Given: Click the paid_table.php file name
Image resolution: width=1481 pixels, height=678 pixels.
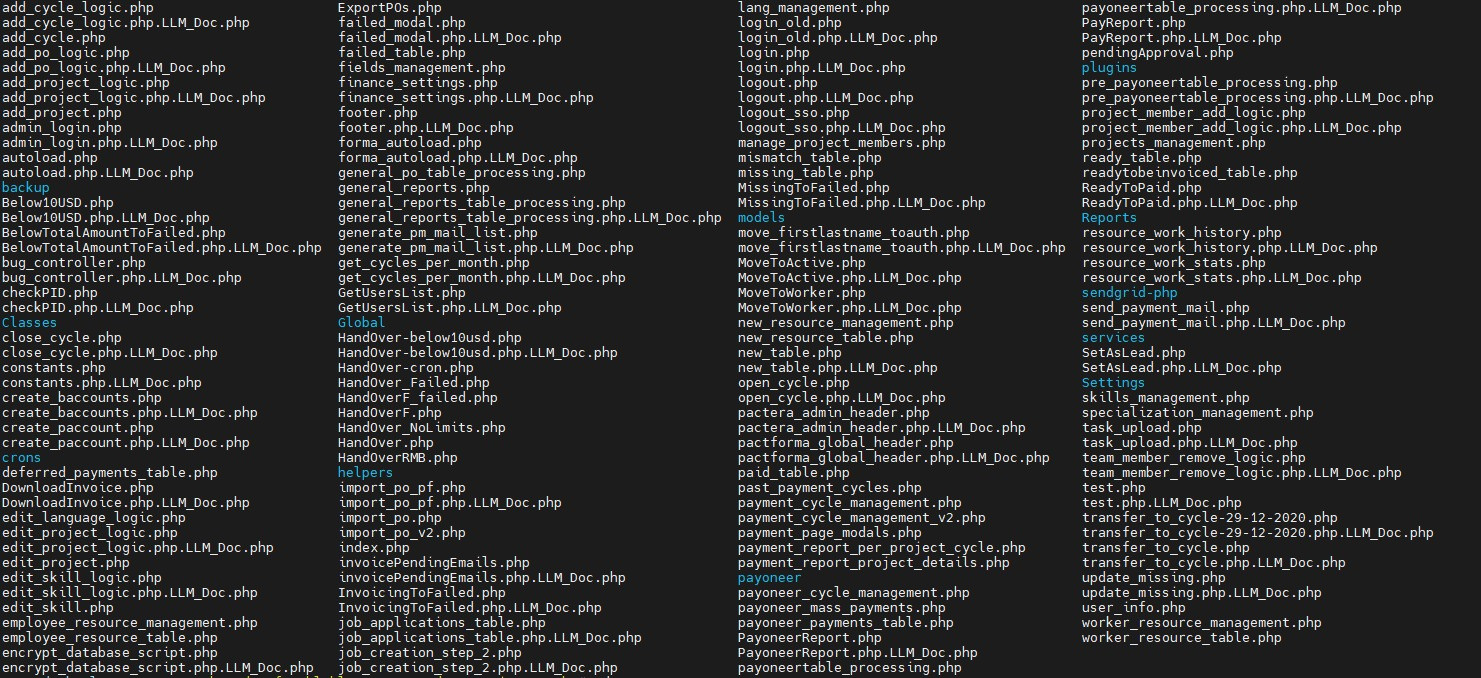Looking at the screenshot, I should tap(794, 473).
